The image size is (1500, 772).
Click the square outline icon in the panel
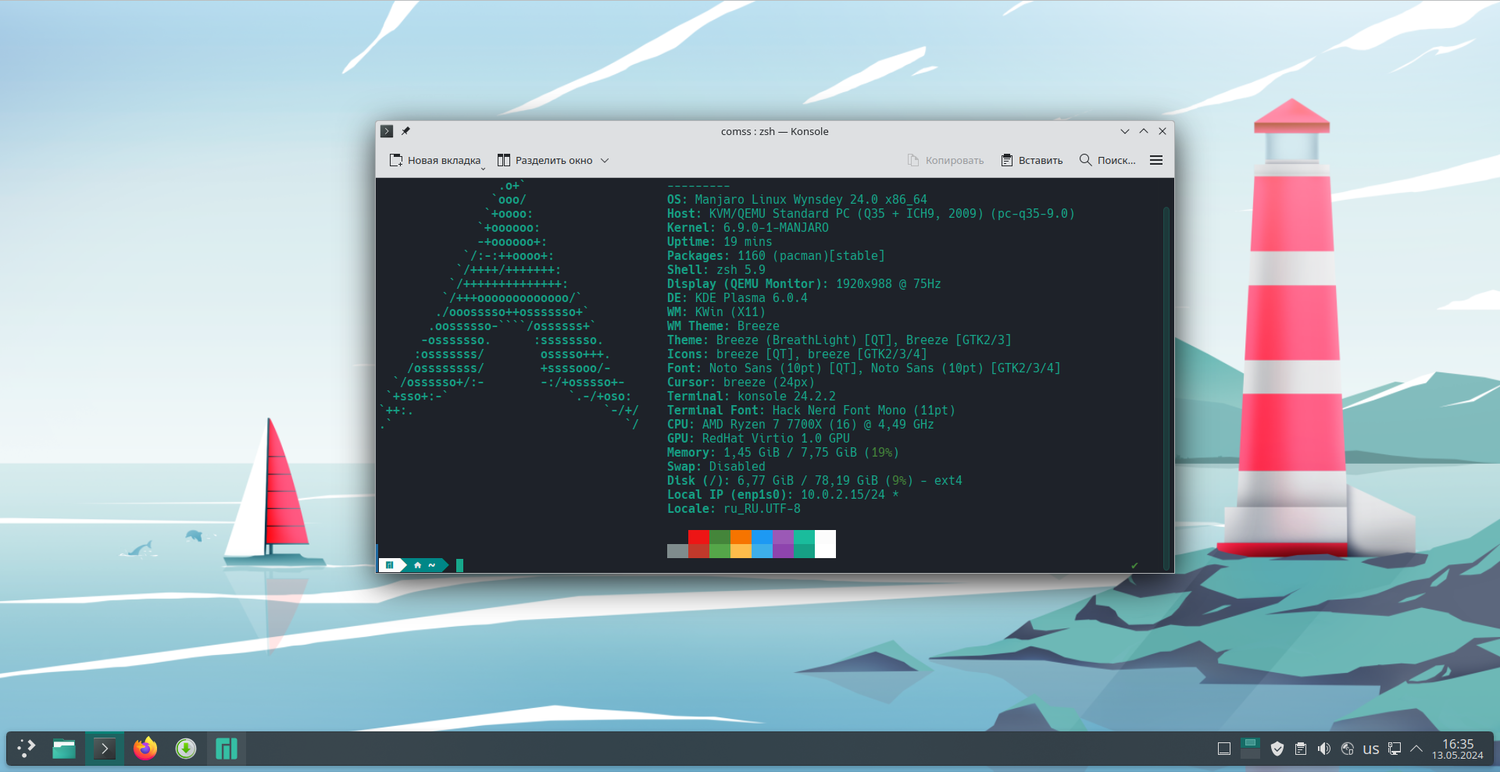pos(1224,748)
